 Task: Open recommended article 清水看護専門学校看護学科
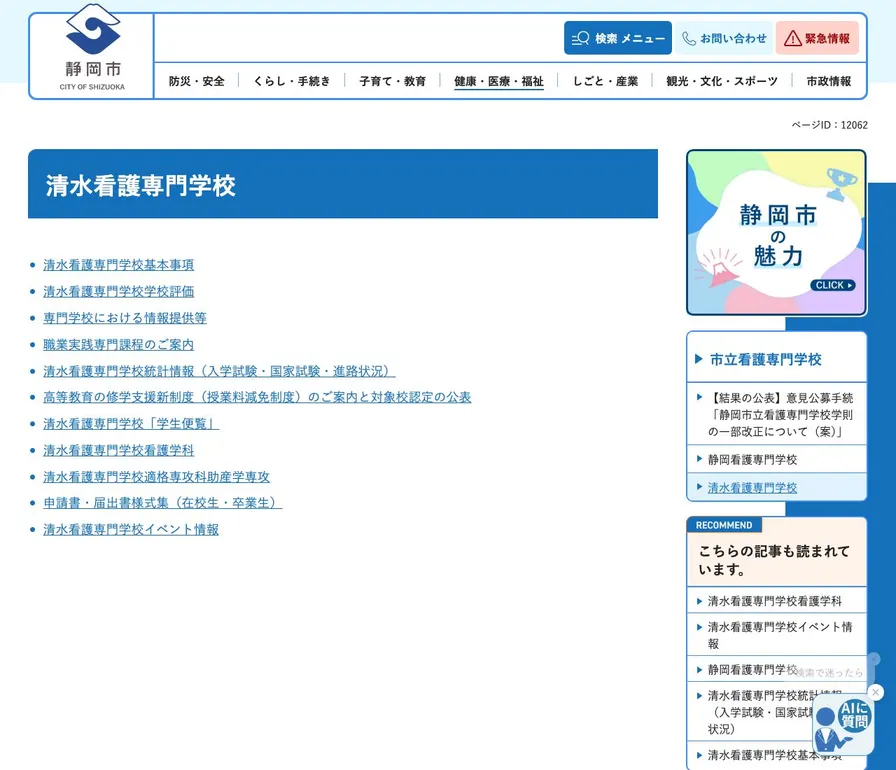coord(777,601)
